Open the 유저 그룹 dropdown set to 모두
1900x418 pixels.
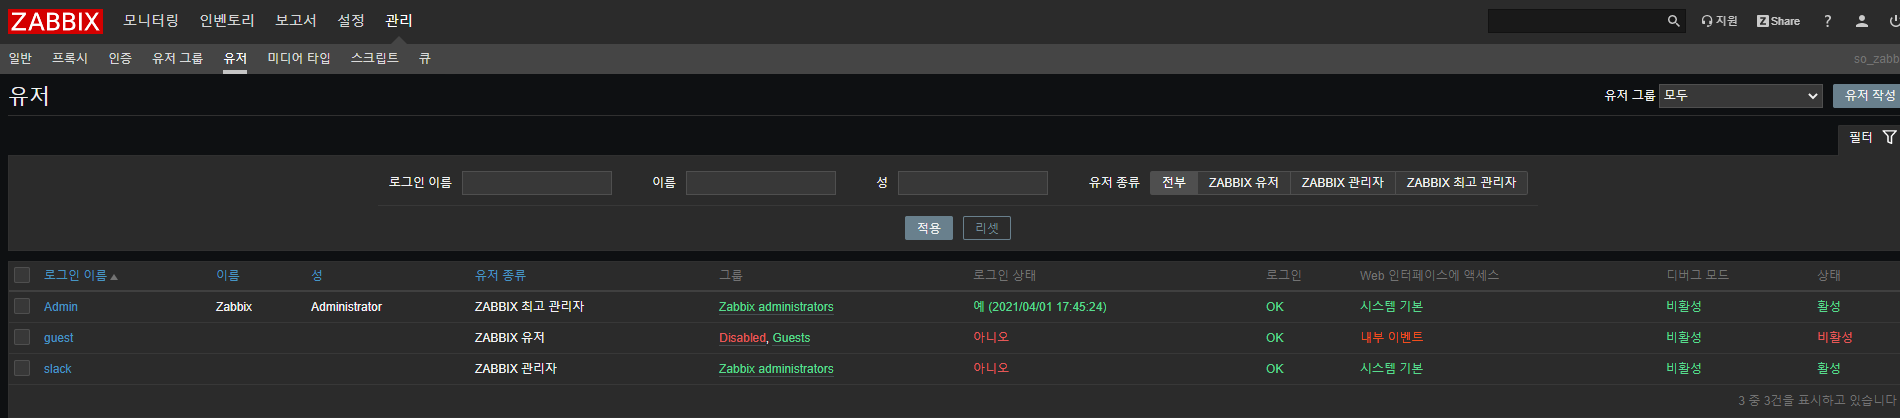click(x=1741, y=96)
